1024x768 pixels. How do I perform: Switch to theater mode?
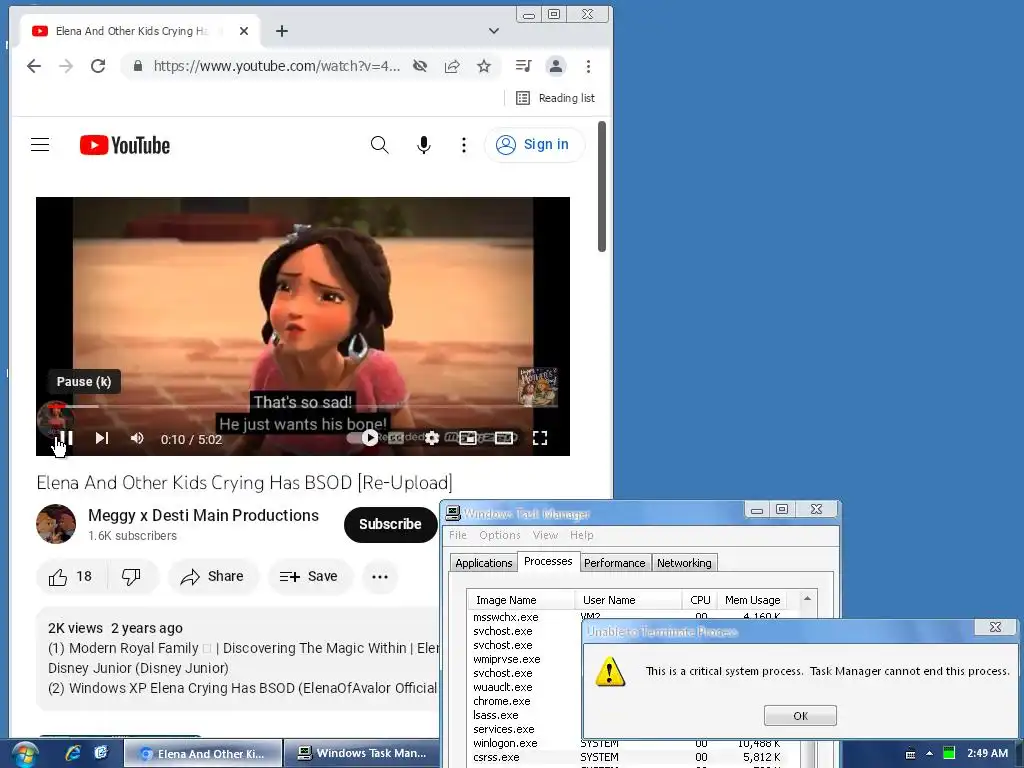coord(504,438)
